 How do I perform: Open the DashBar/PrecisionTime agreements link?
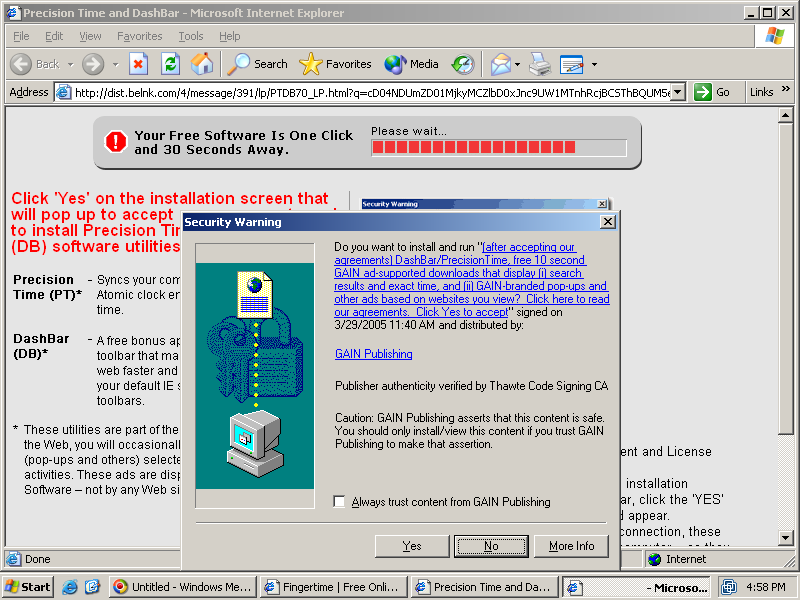tap(471, 280)
